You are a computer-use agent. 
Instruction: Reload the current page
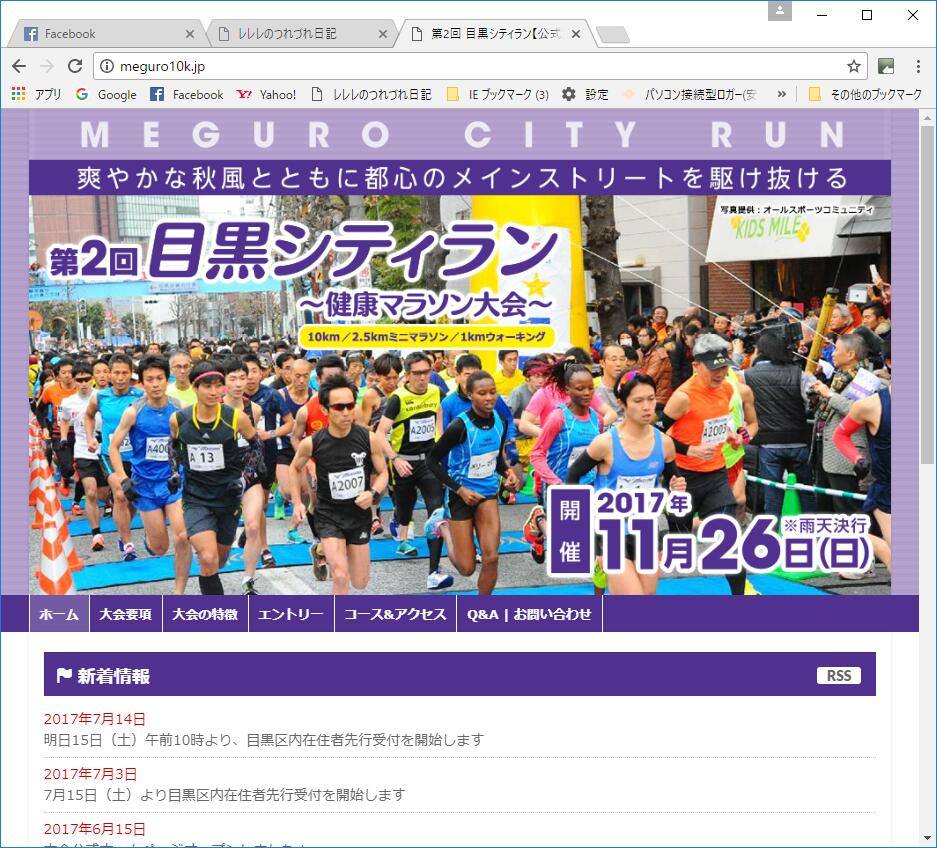[75, 66]
